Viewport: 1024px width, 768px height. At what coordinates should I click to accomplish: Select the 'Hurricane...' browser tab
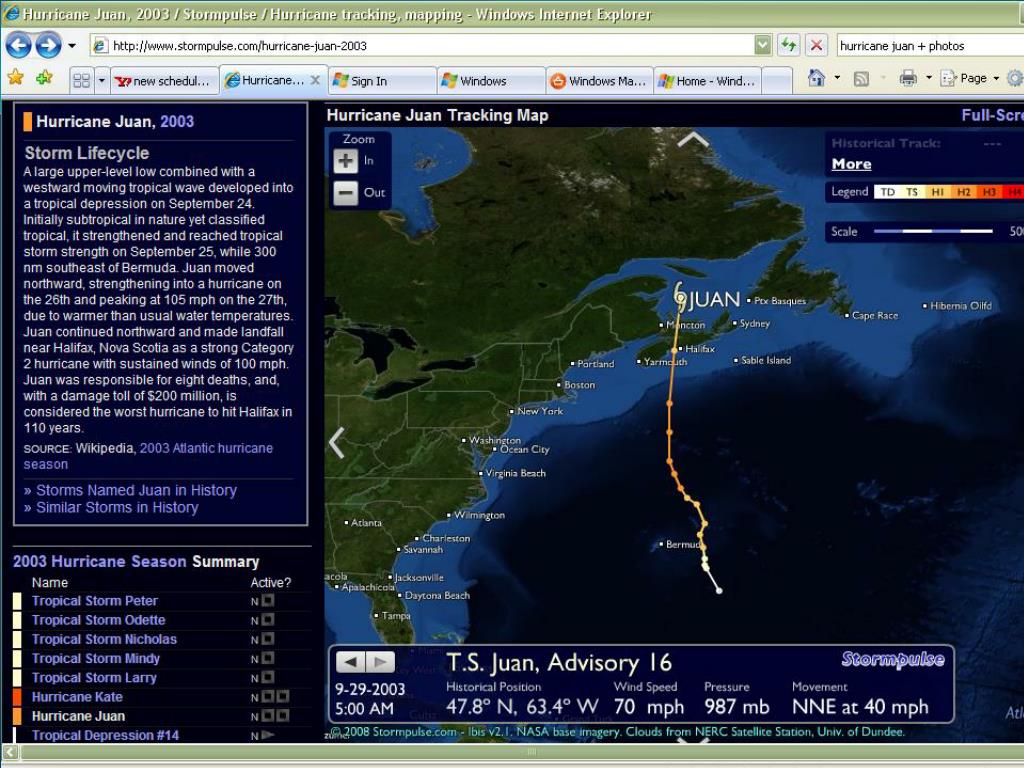264,80
